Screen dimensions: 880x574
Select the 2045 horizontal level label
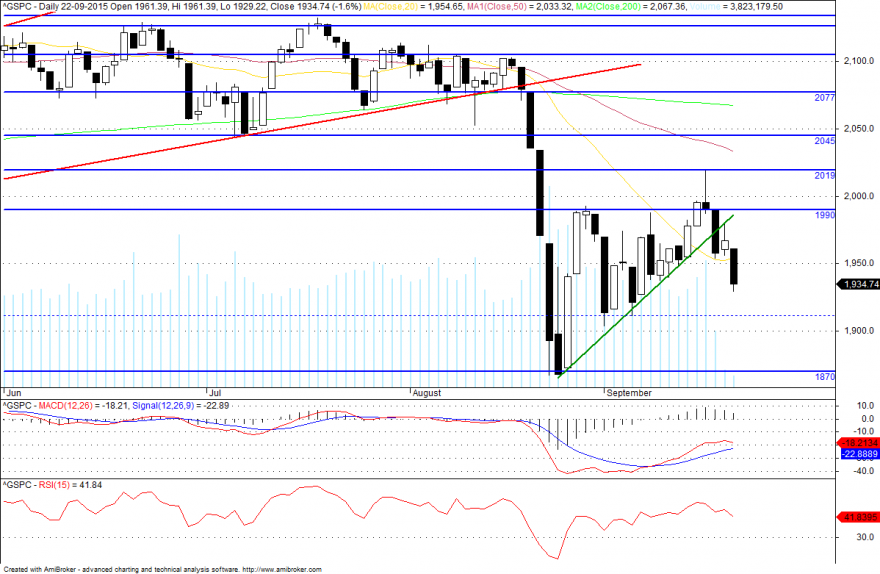point(824,141)
